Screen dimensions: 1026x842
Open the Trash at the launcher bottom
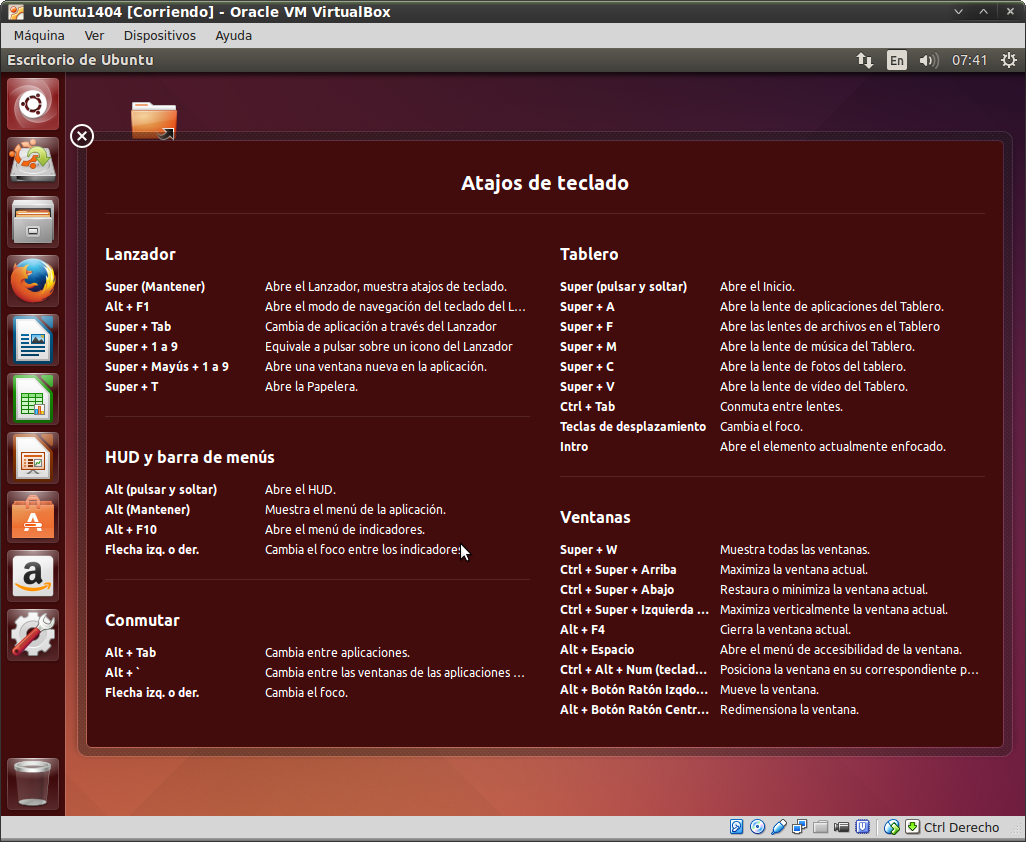click(34, 783)
